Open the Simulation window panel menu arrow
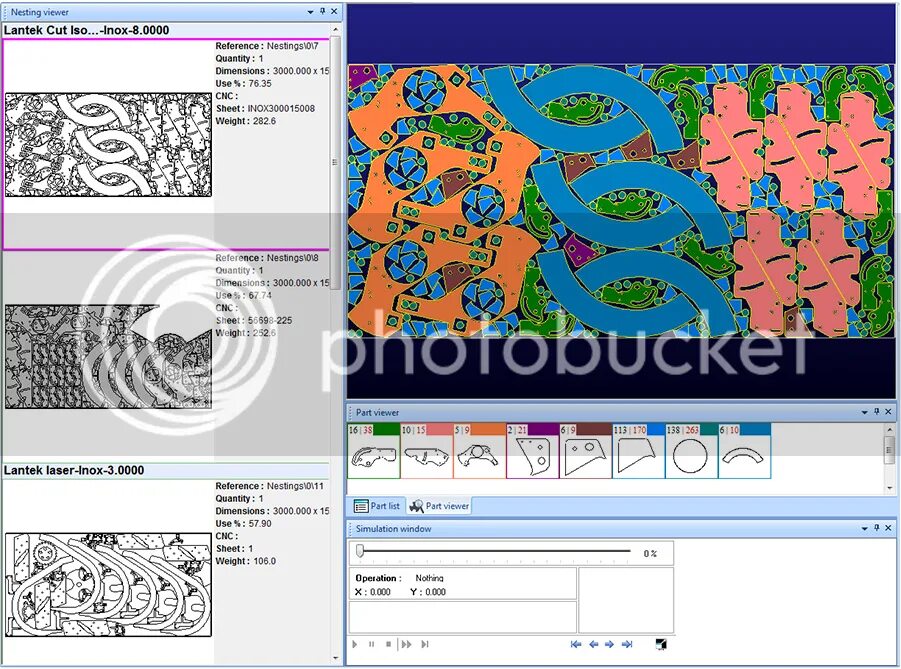901x669 pixels. pyautogui.click(x=864, y=528)
